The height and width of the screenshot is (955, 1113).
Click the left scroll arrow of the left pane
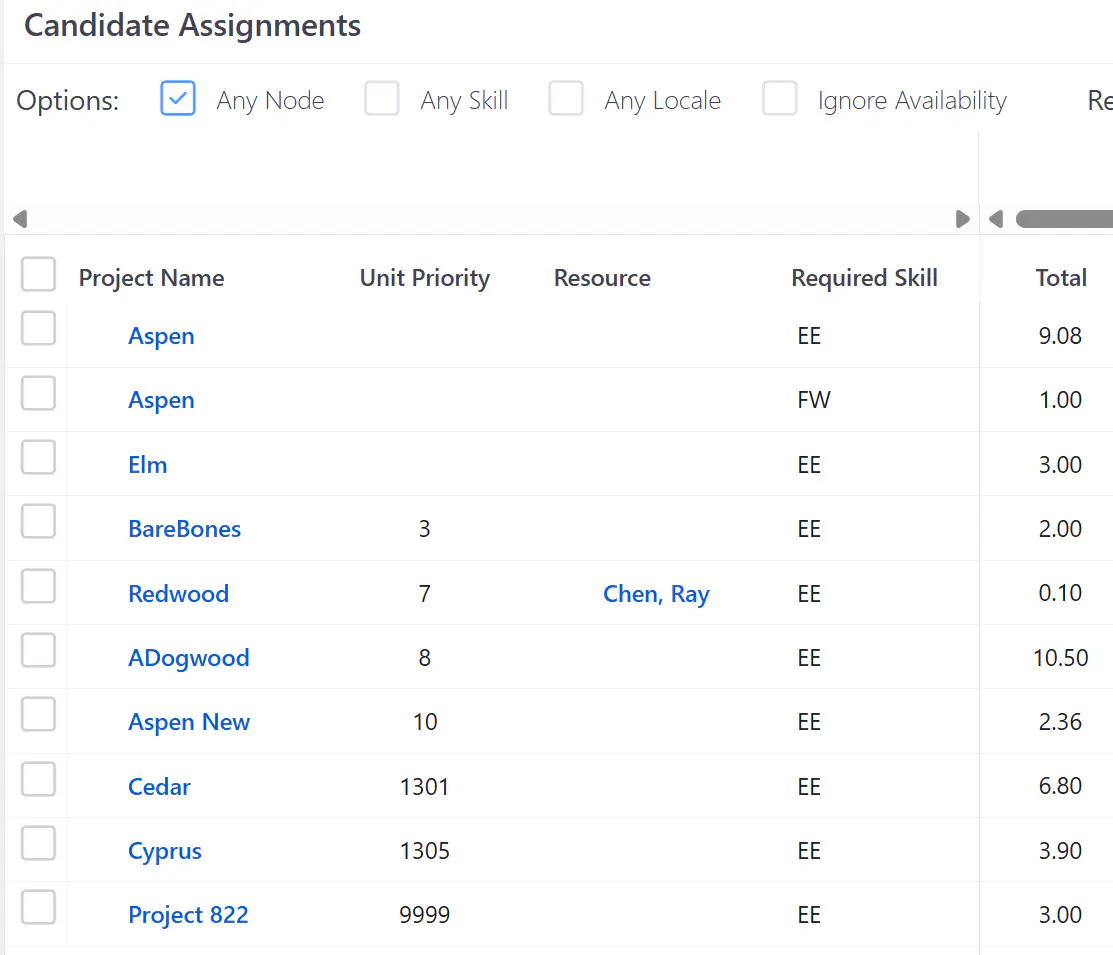20,219
